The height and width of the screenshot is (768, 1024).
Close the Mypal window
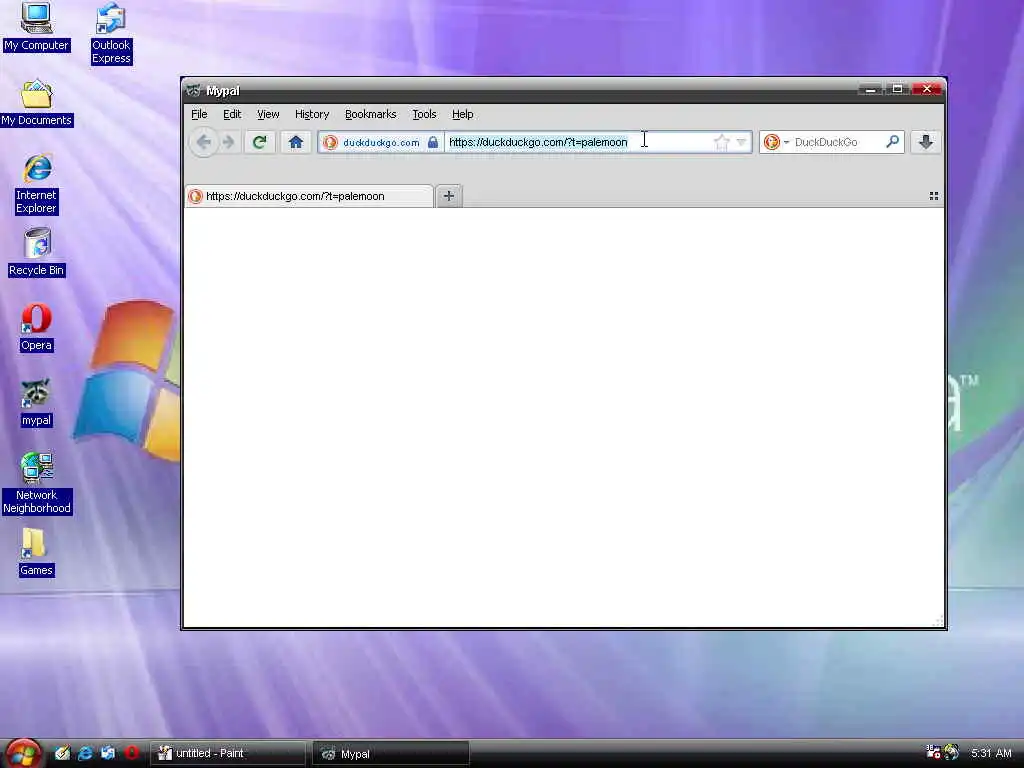[x=927, y=89]
